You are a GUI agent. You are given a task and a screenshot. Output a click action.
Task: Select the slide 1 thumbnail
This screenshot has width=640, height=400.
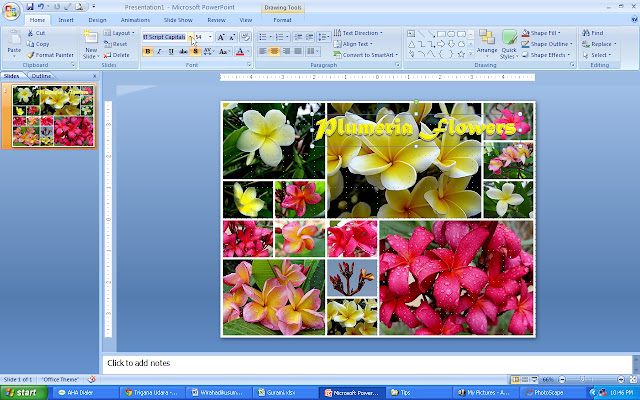[x=54, y=116]
